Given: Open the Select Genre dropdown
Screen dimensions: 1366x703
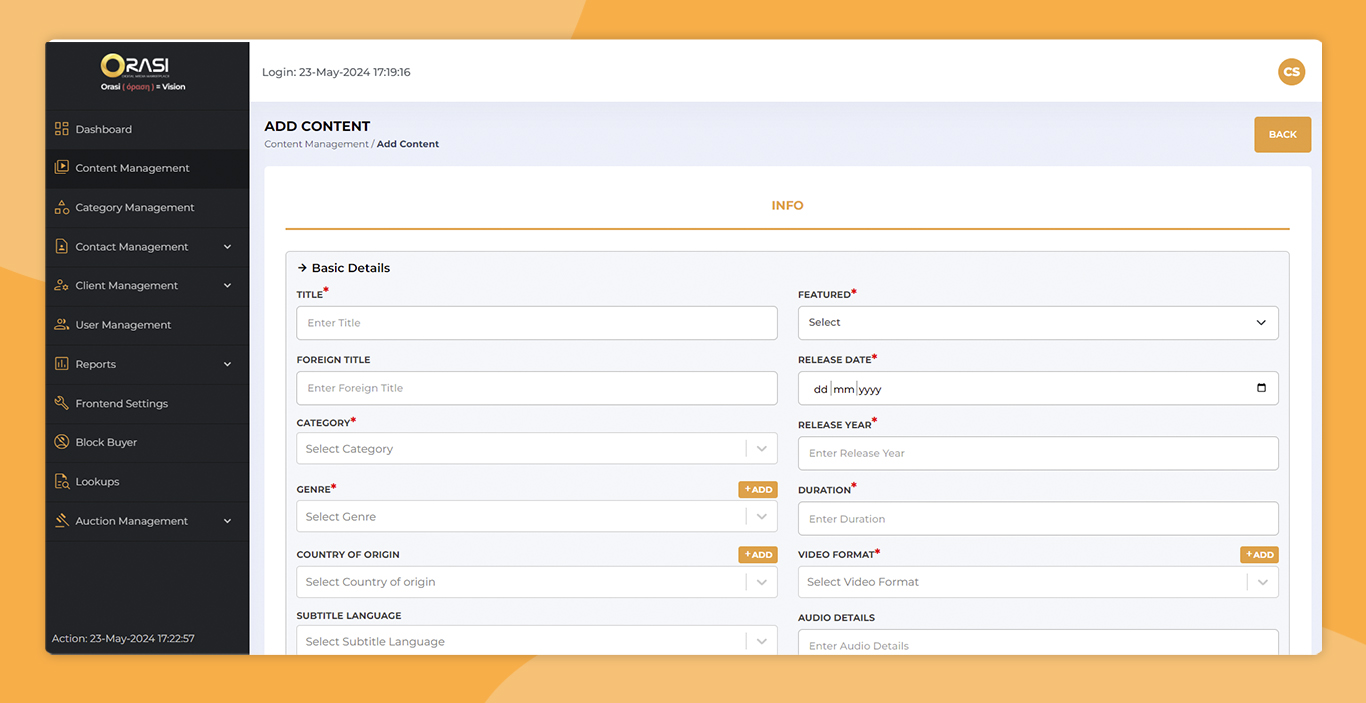Looking at the screenshot, I should coord(537,516).
